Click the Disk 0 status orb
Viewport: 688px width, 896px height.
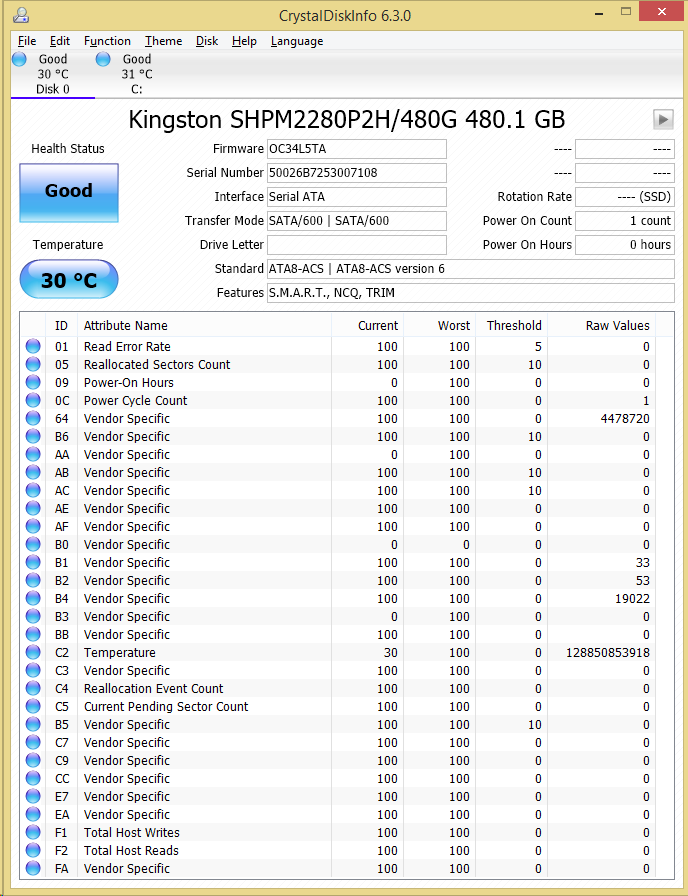19,59
